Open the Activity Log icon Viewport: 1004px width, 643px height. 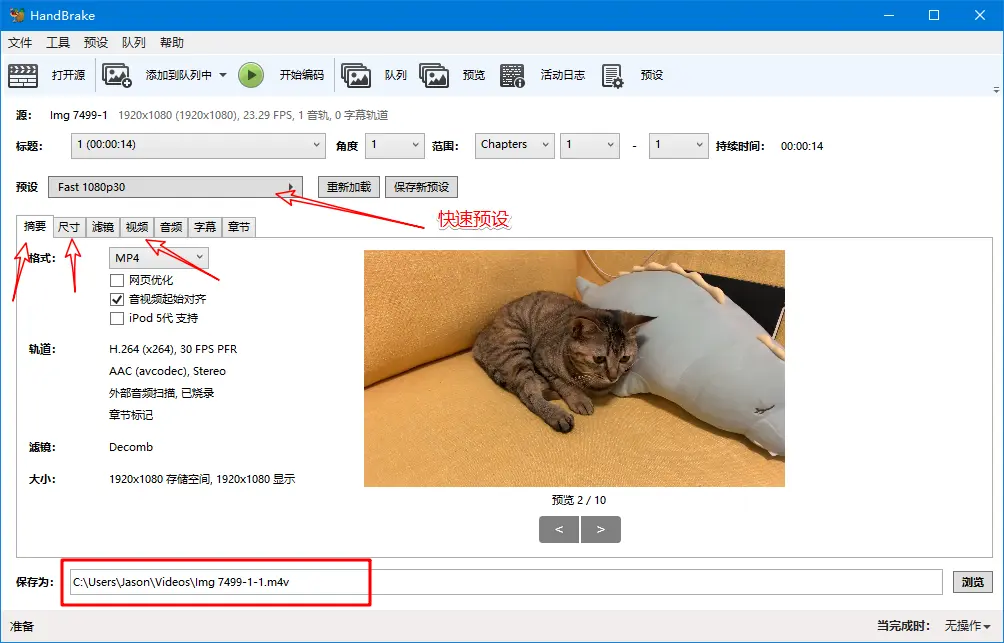click(512, 76)
